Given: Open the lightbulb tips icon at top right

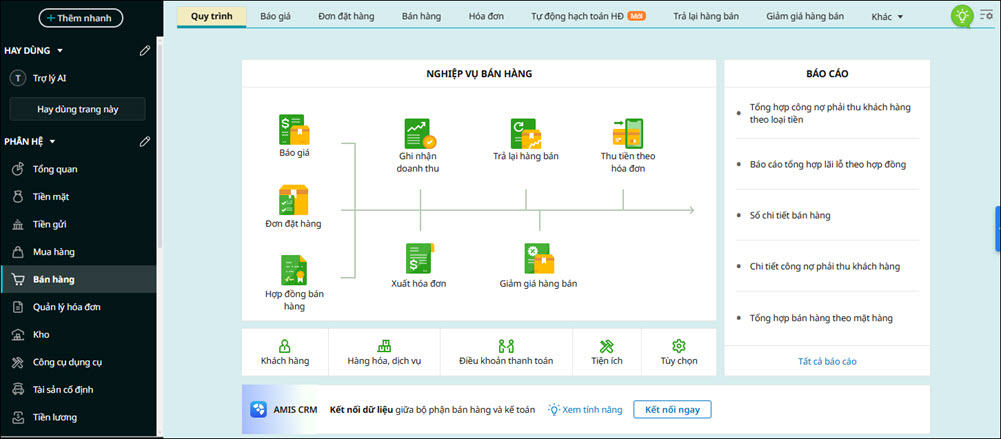Looking at the screenshot, I should coord(961,16).
